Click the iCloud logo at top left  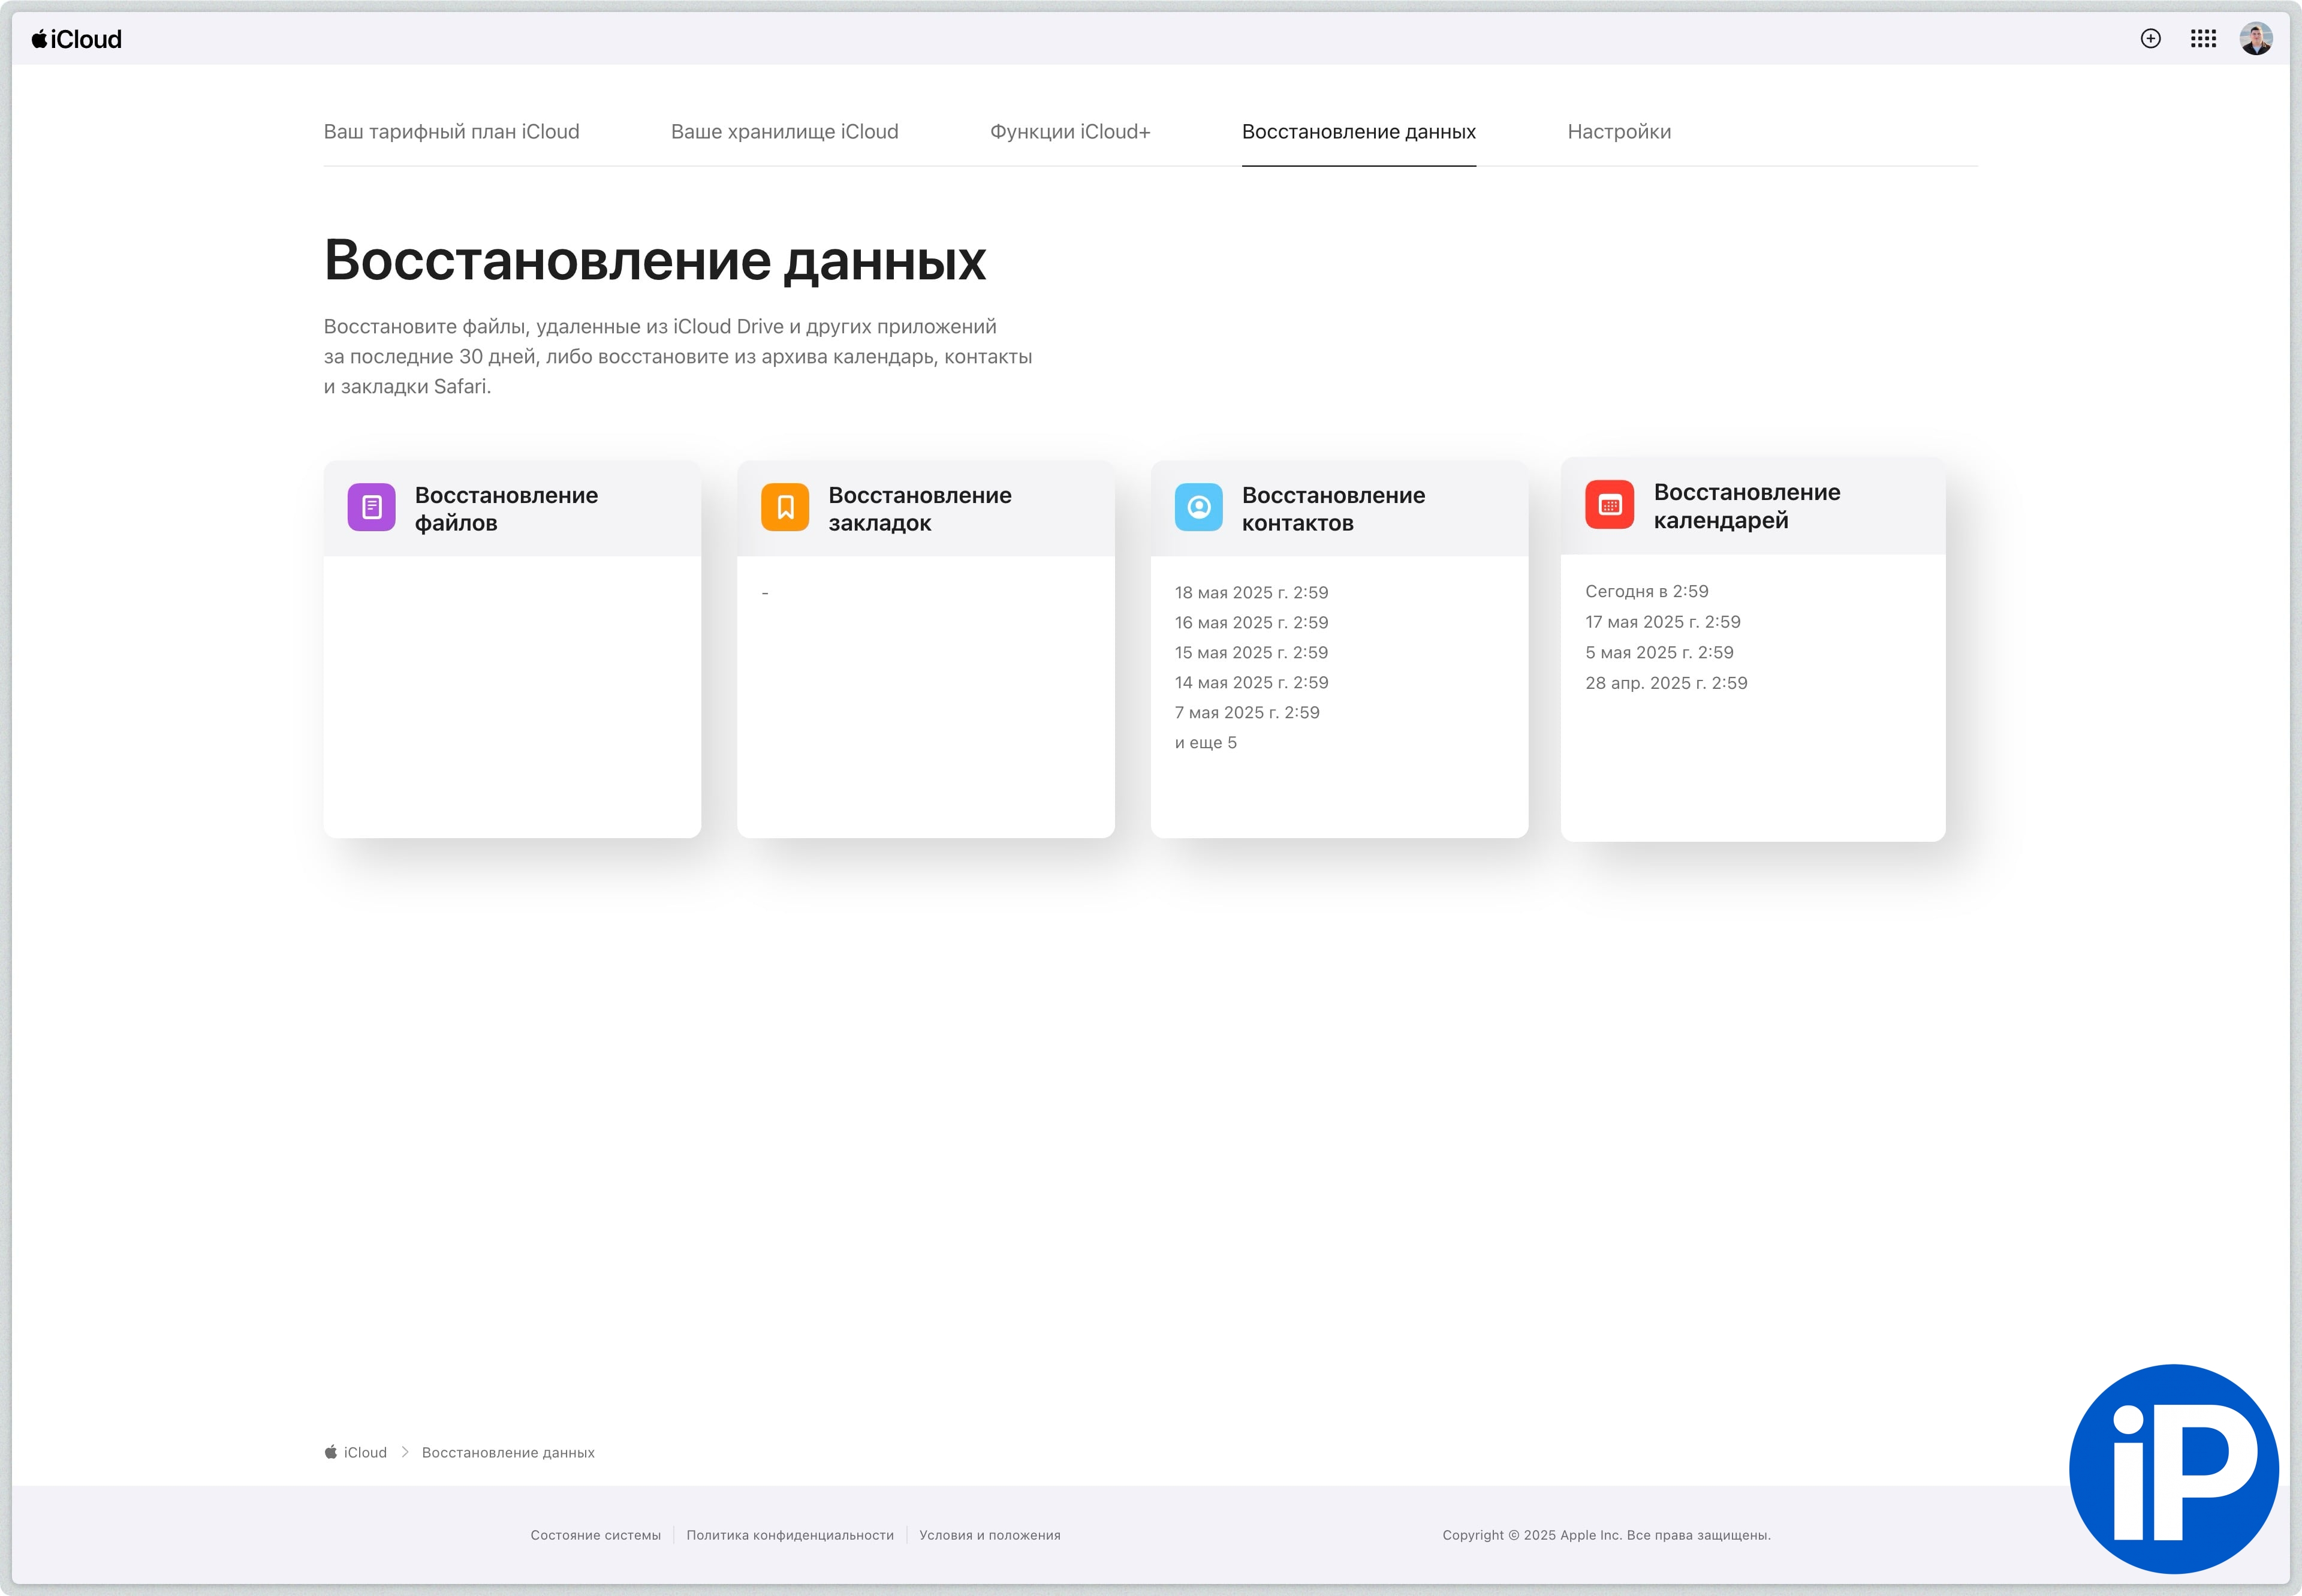pos(77,39)
